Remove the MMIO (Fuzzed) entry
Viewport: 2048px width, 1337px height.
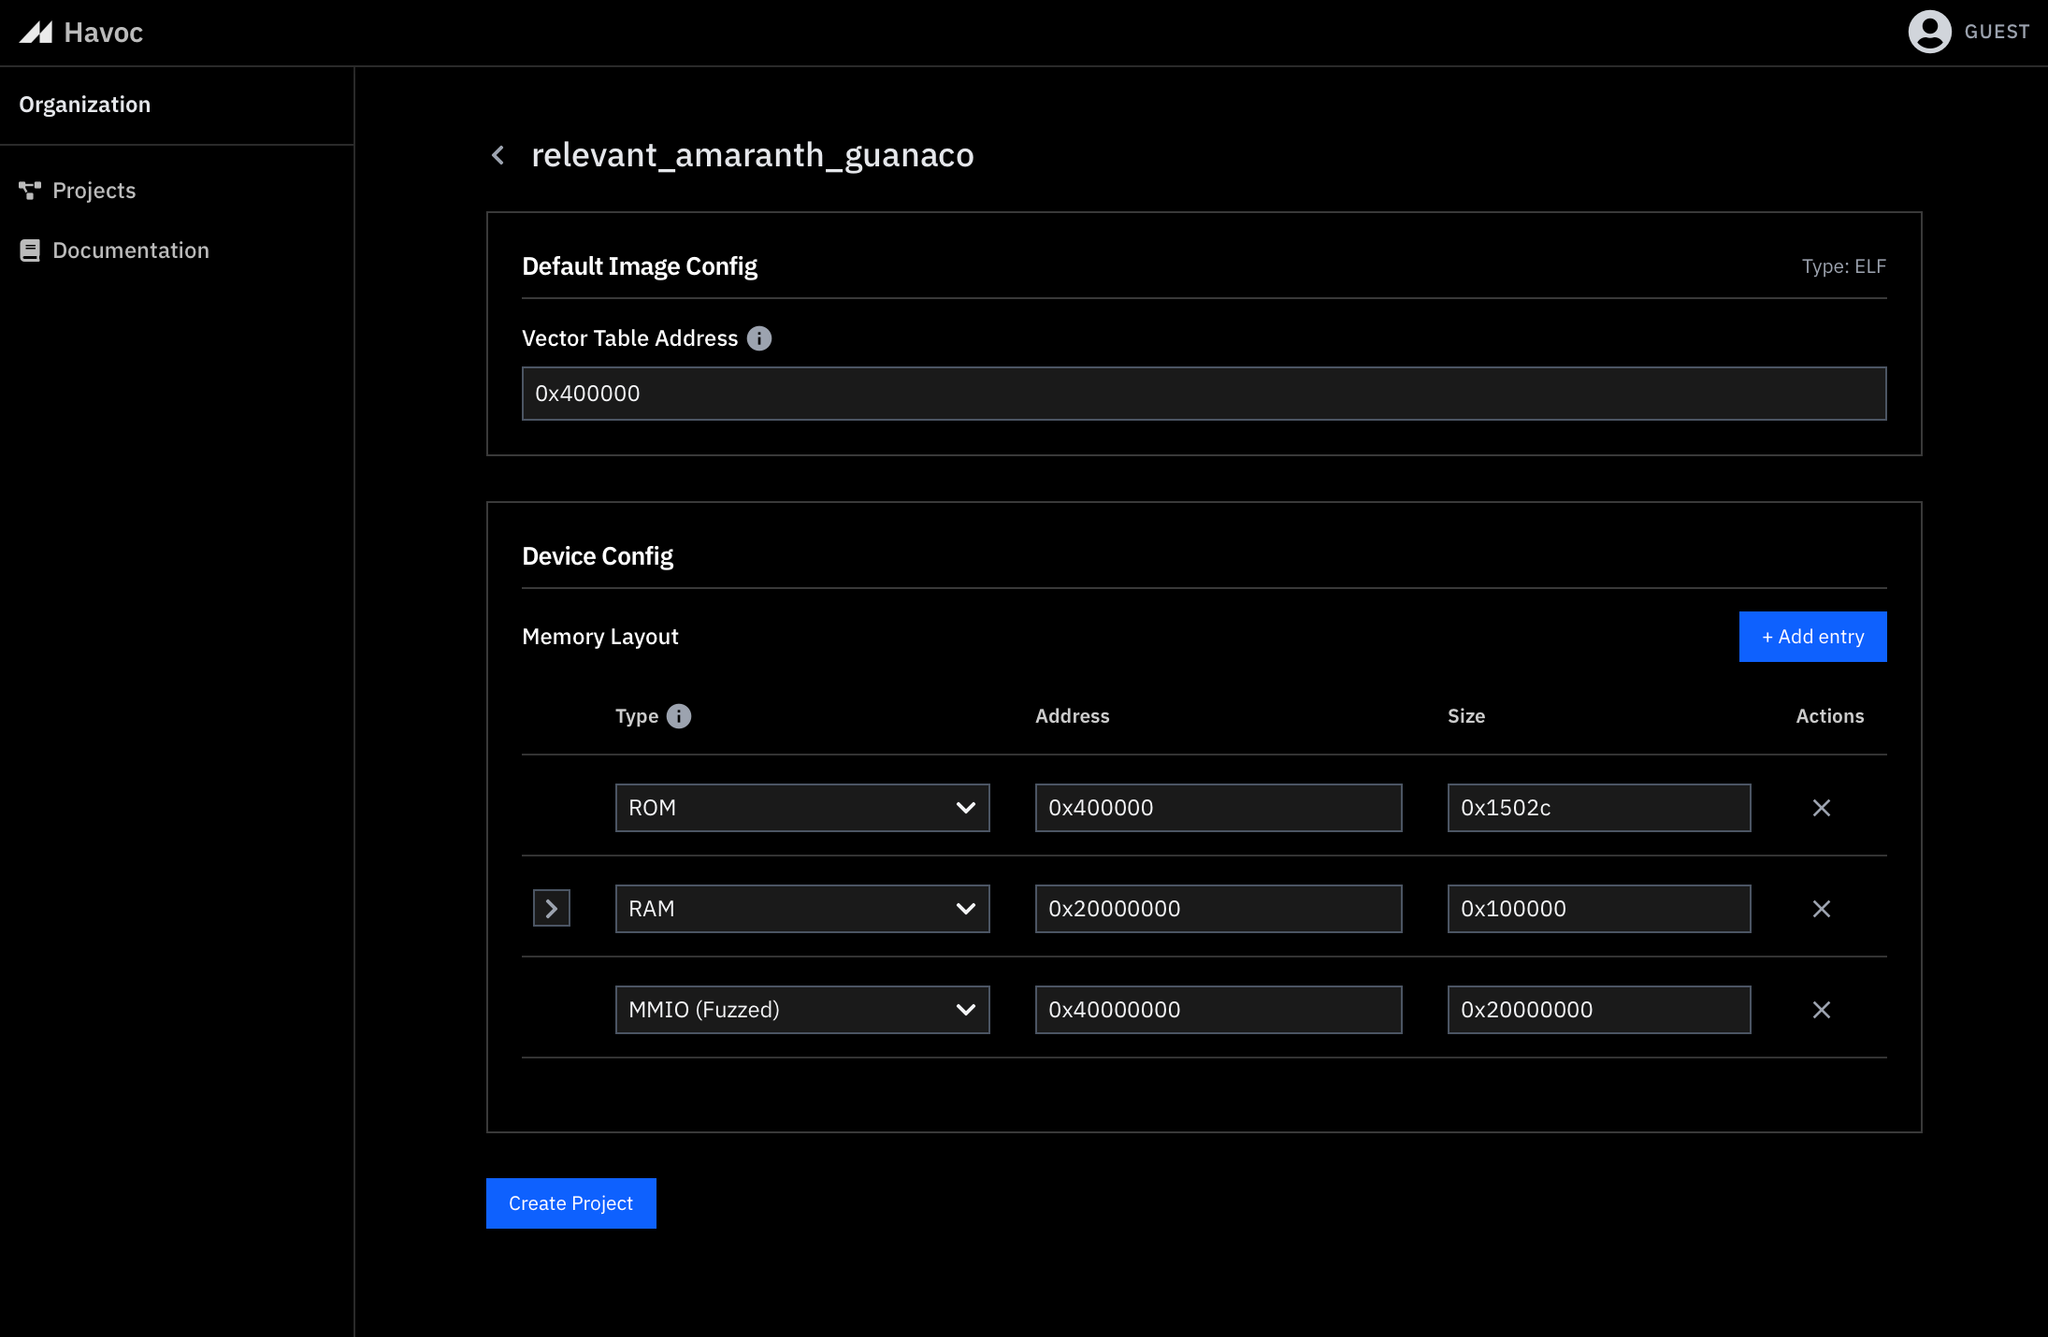pos(1821,1010)
